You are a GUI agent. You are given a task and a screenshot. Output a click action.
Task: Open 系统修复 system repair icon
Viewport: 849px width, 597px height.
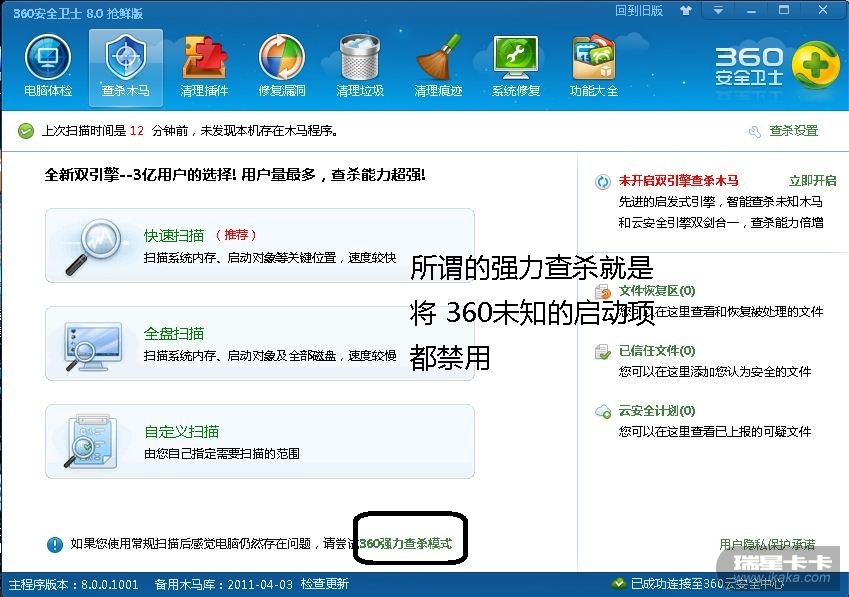tap(516, 66)
